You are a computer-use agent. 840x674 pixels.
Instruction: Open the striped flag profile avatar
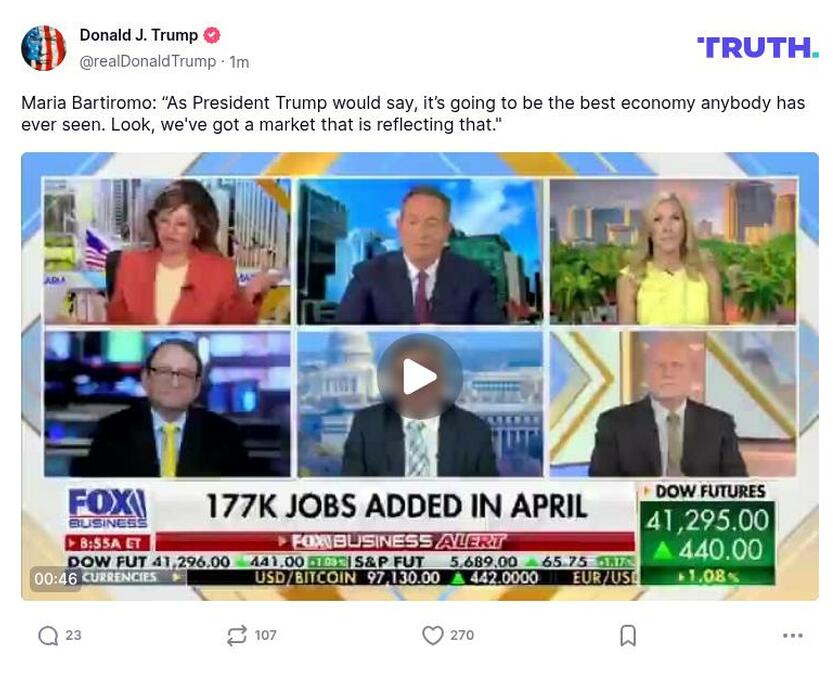[43, 48]
